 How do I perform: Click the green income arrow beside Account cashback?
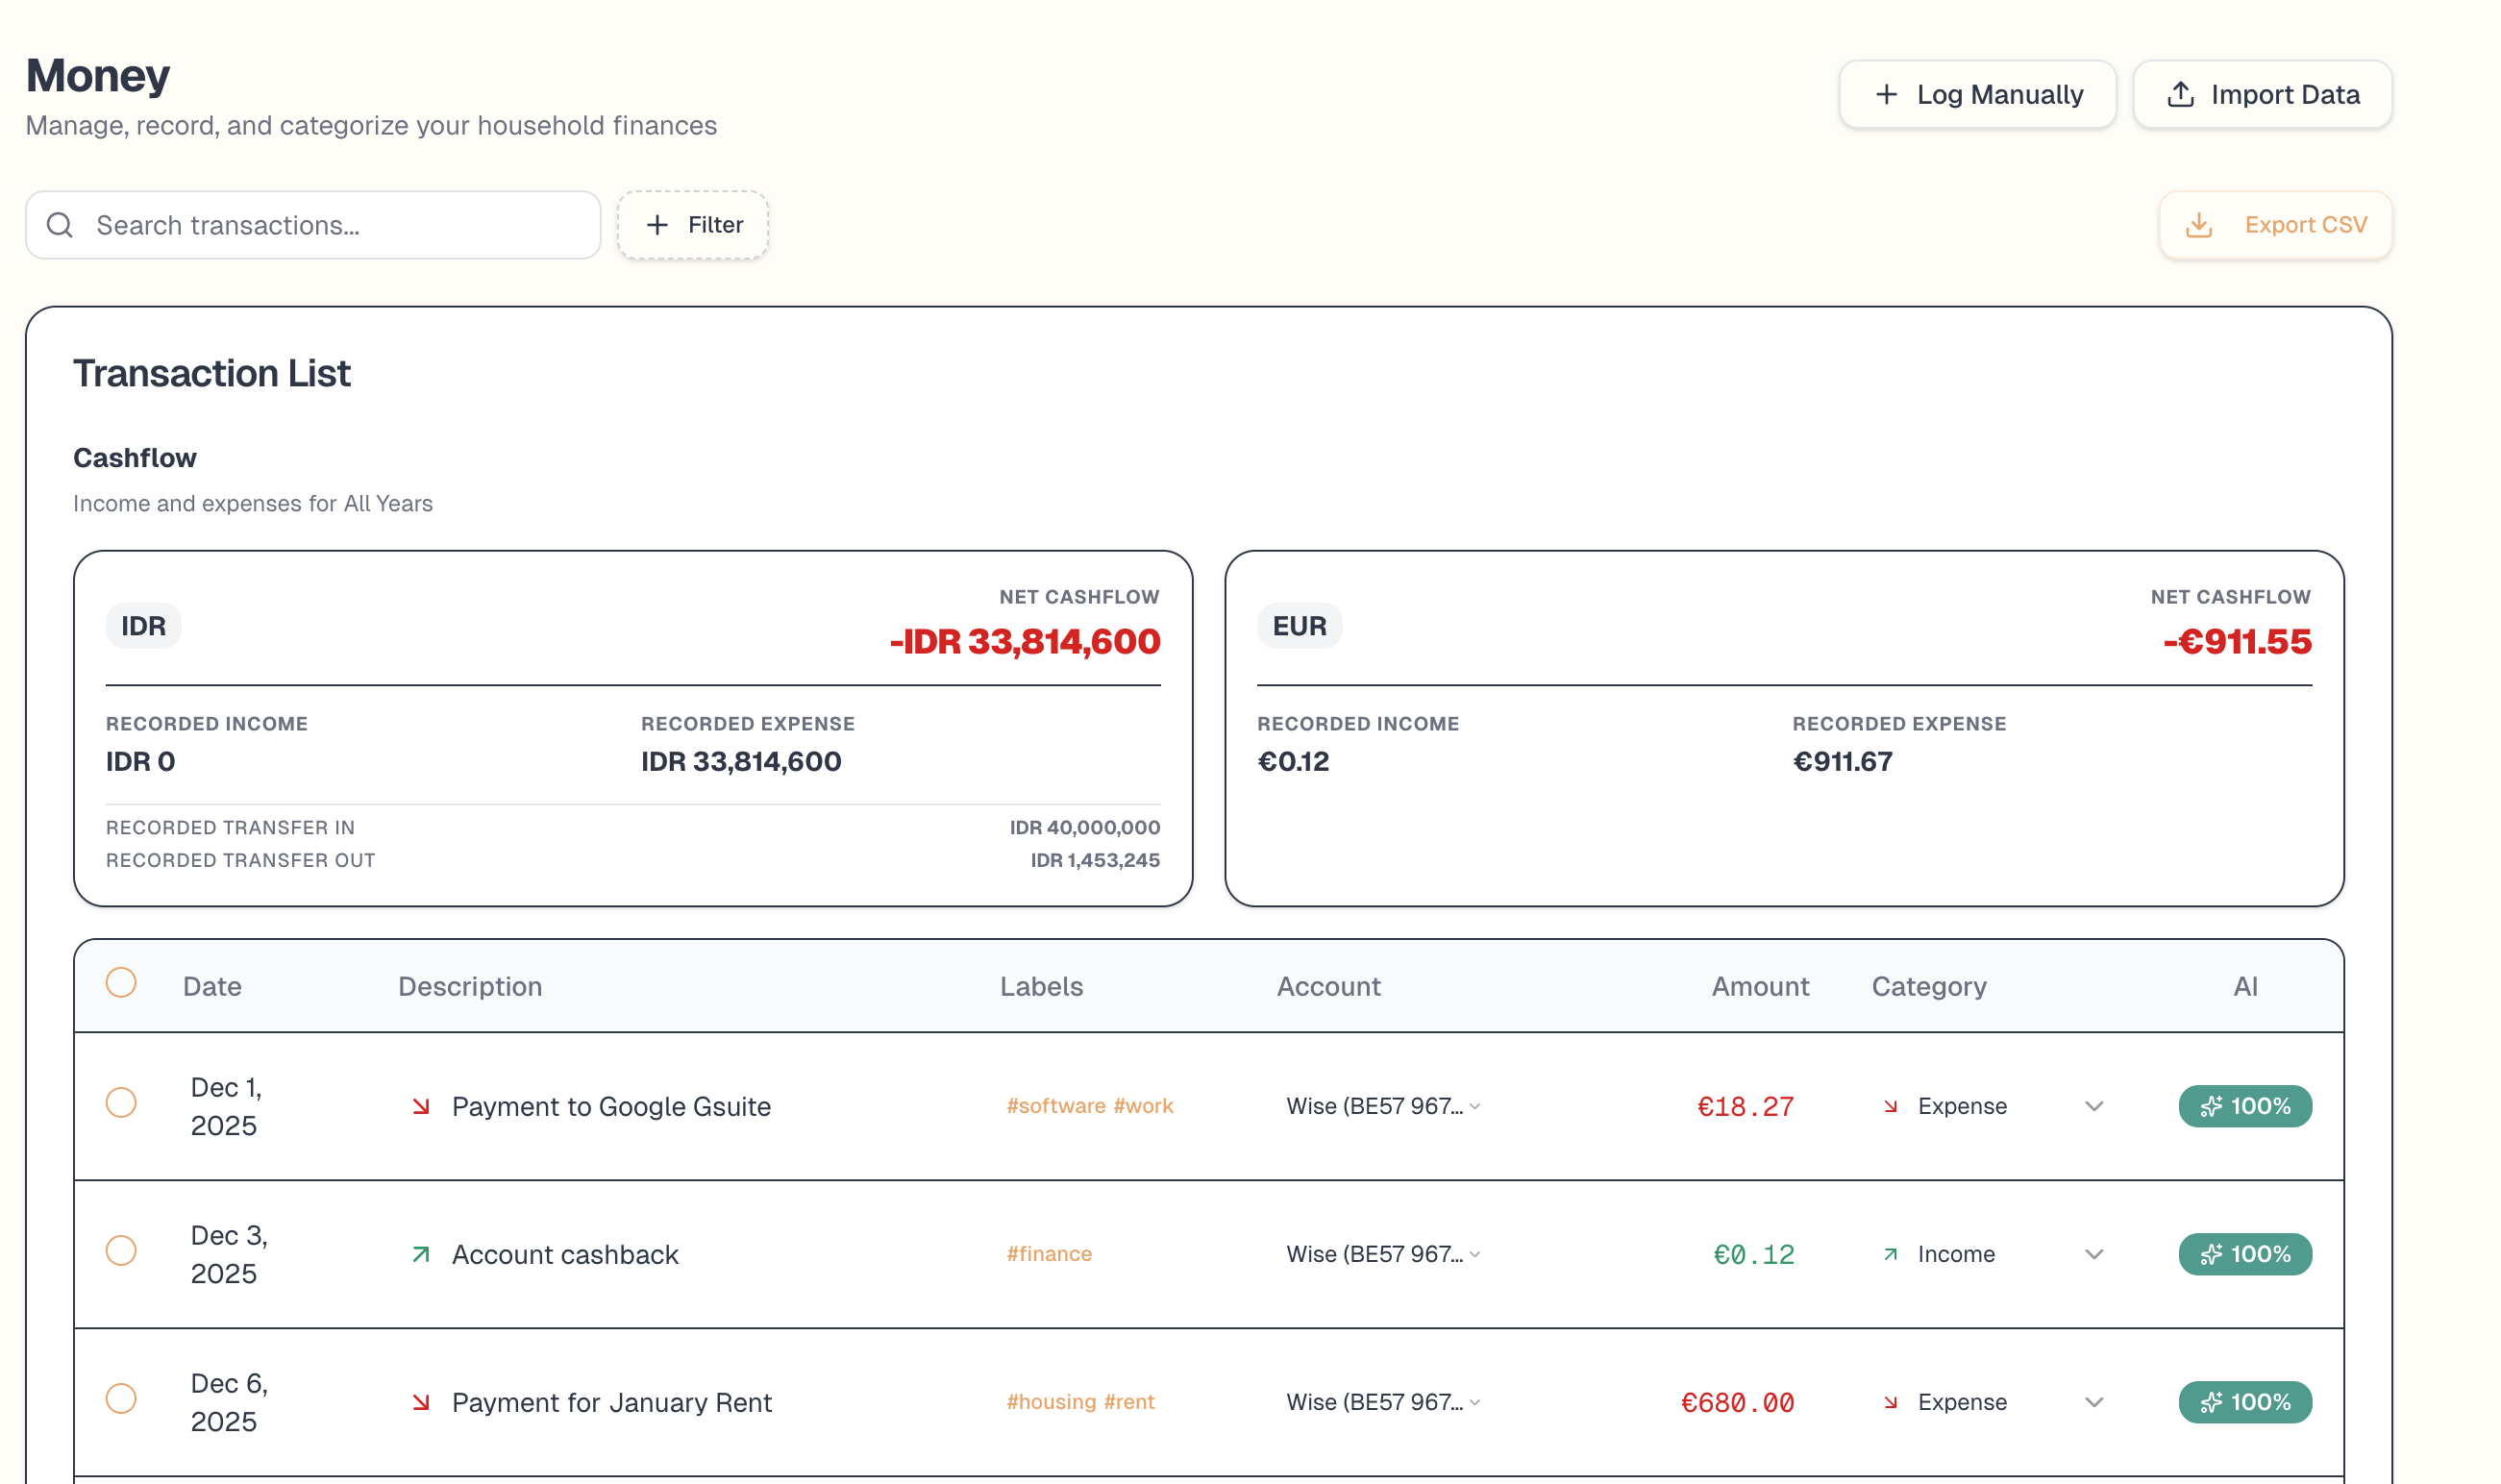pyautogui.click(x=421, y=1254)
